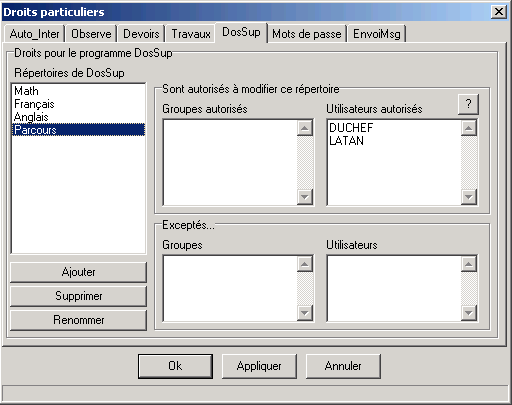Click the Supprimer button
The image size is (512, 405).
(x=78, y=296)
